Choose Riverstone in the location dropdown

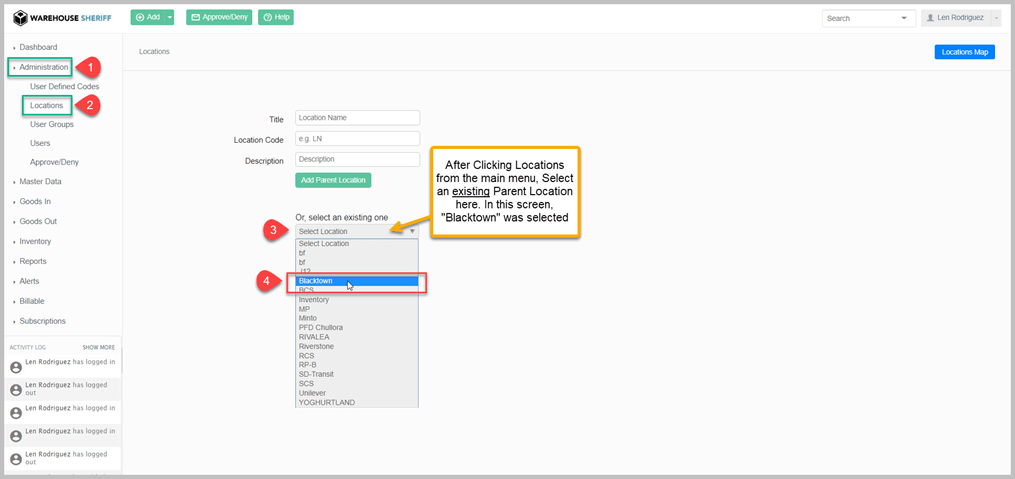(316, 346)
